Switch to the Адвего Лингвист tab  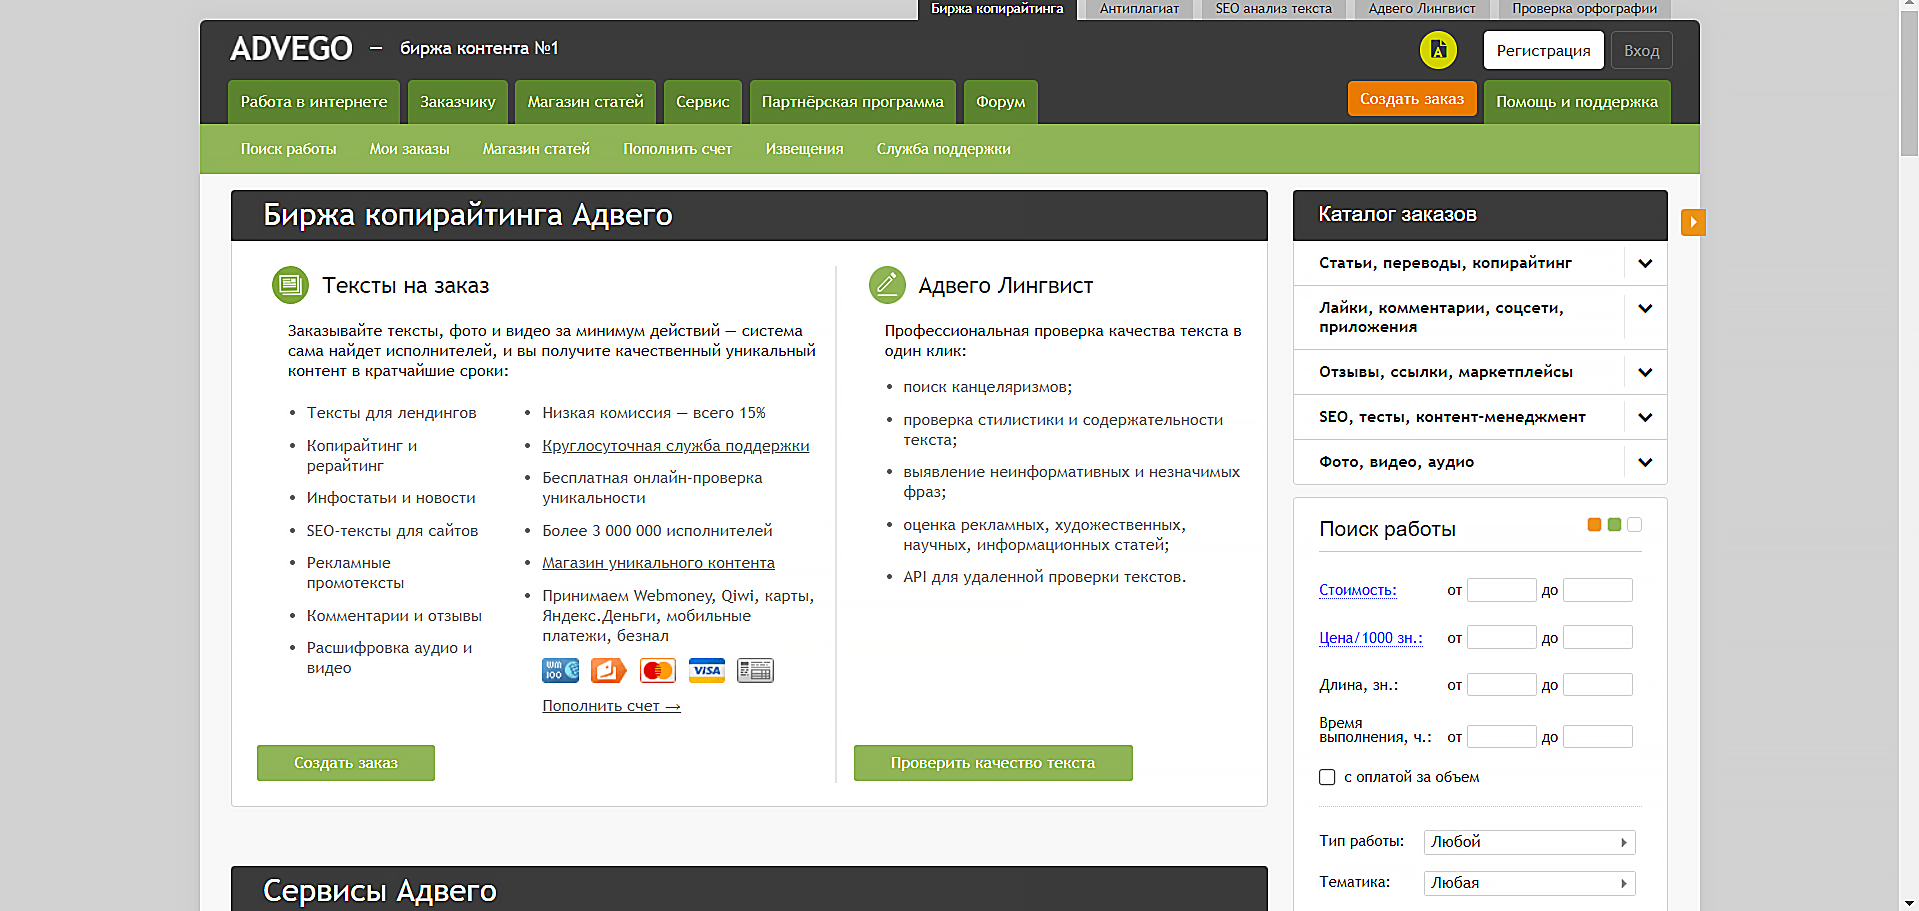click(1422, 9)
